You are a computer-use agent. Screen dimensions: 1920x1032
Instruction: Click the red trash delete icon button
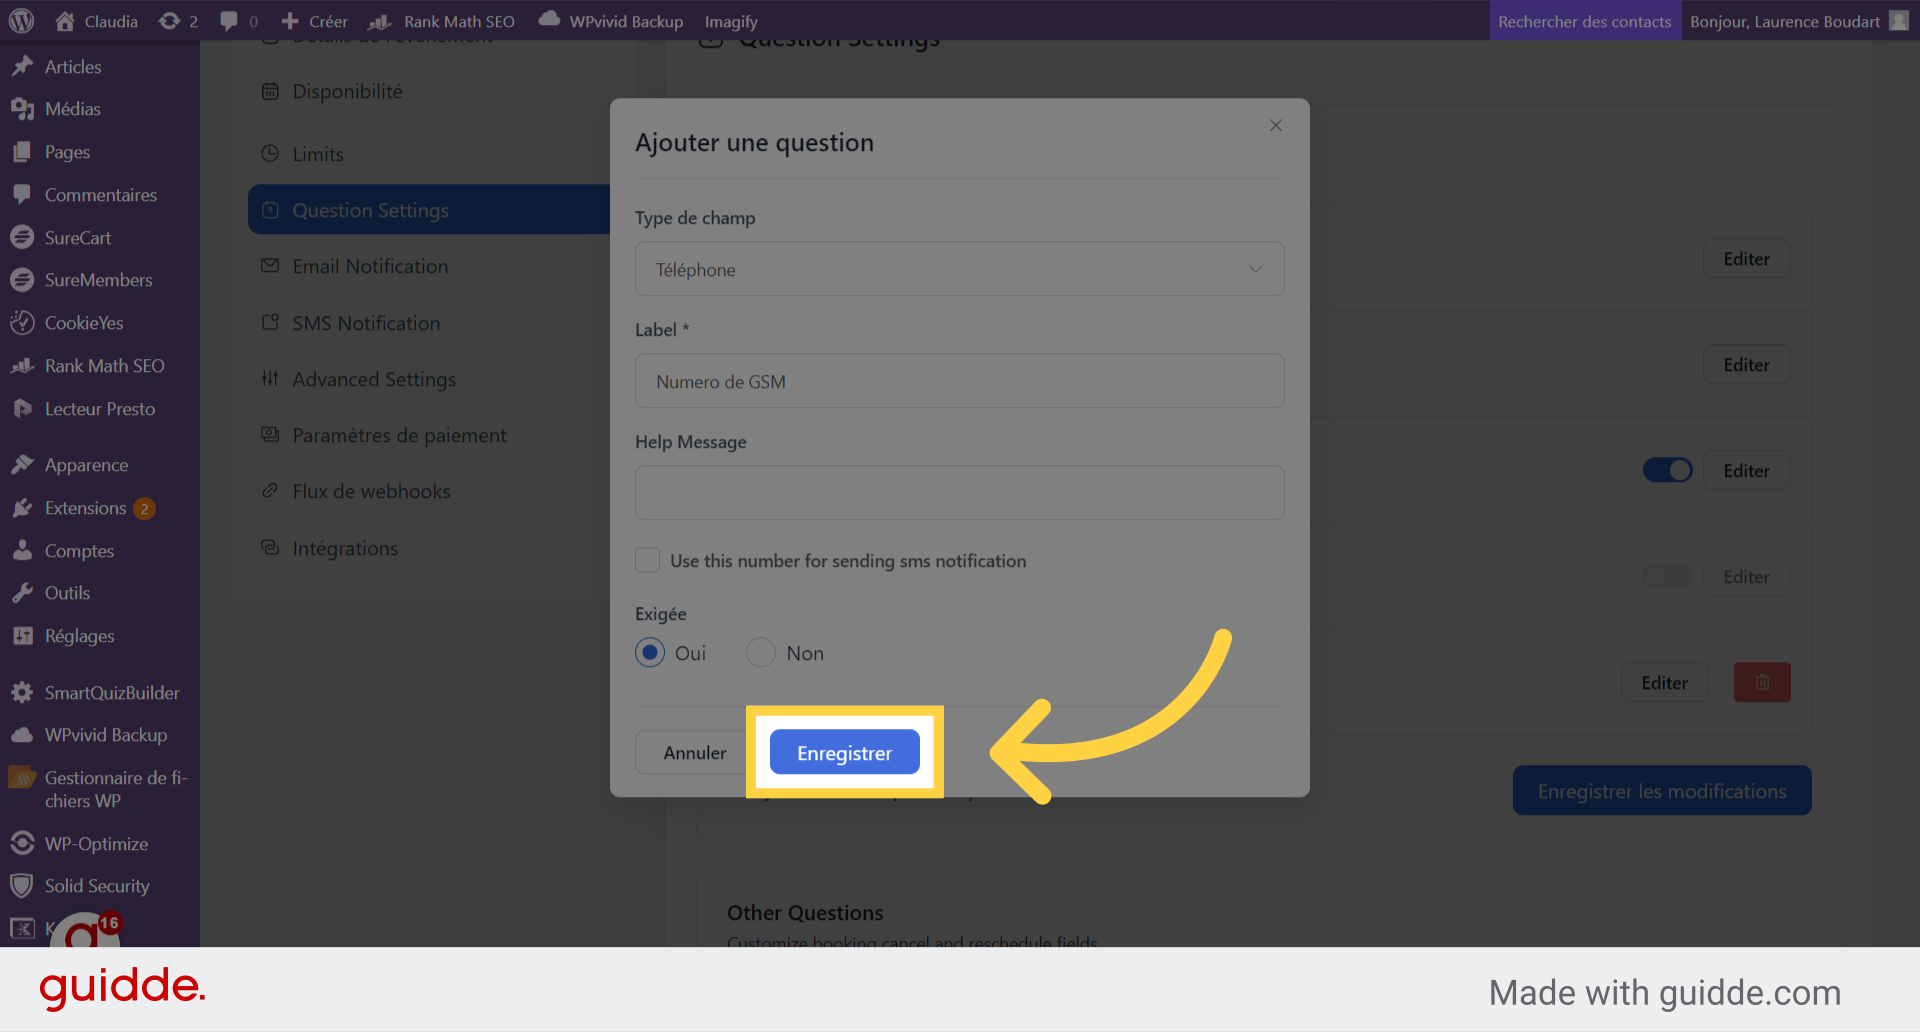pyautogui.click(x=1762, y=682)
